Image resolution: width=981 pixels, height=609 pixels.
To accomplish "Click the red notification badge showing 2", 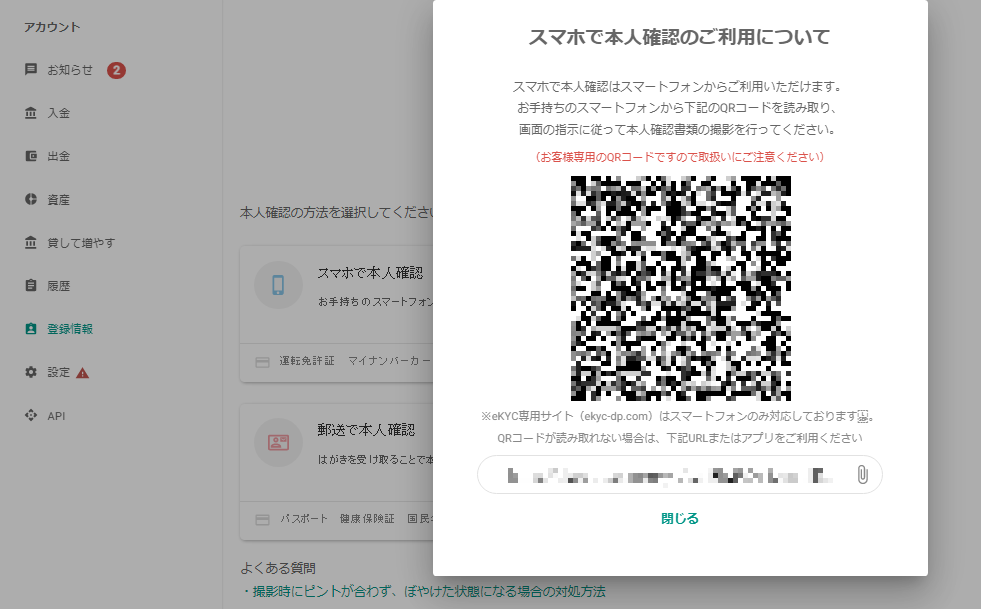I will (116, 70).
